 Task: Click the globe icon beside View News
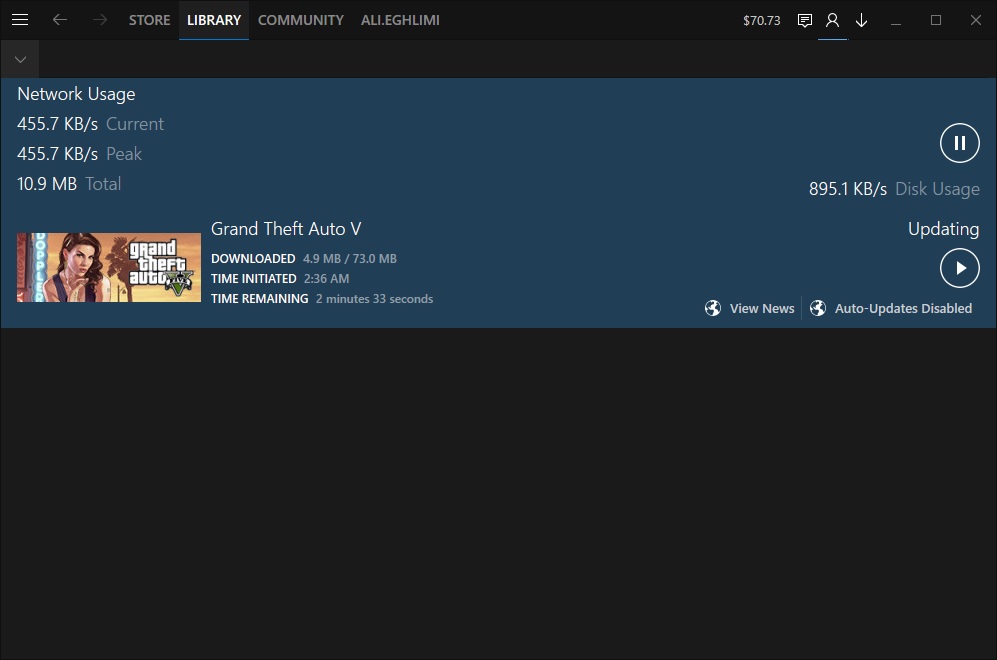click(713, 308)
